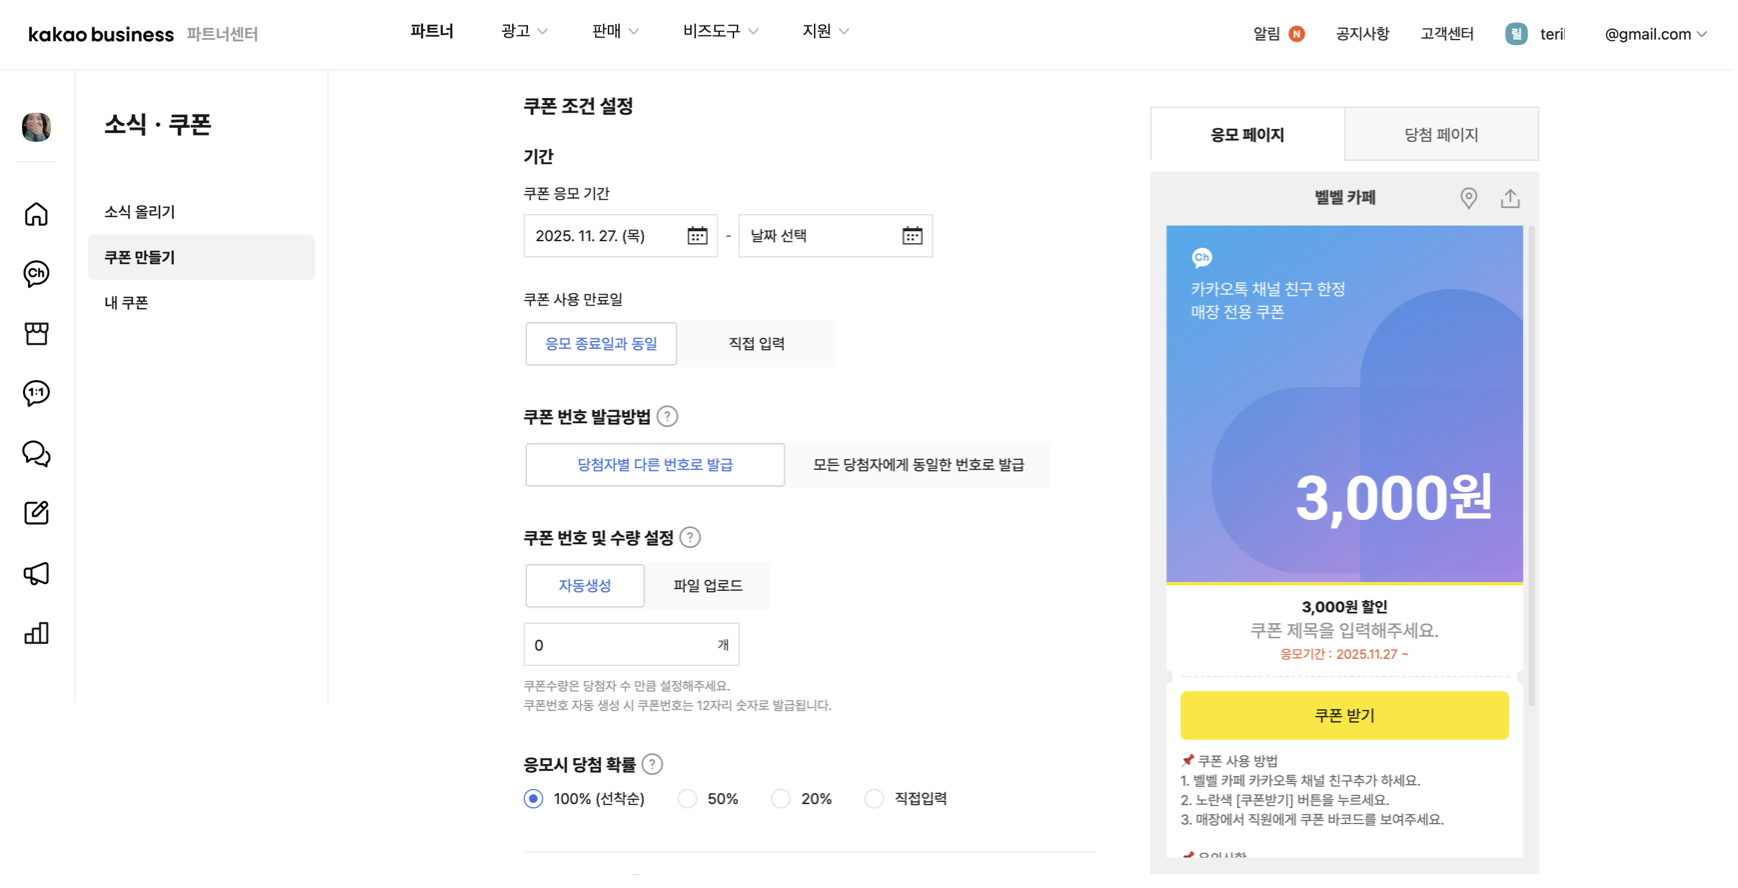Click the coupon quantity input field

click(620, 645)
